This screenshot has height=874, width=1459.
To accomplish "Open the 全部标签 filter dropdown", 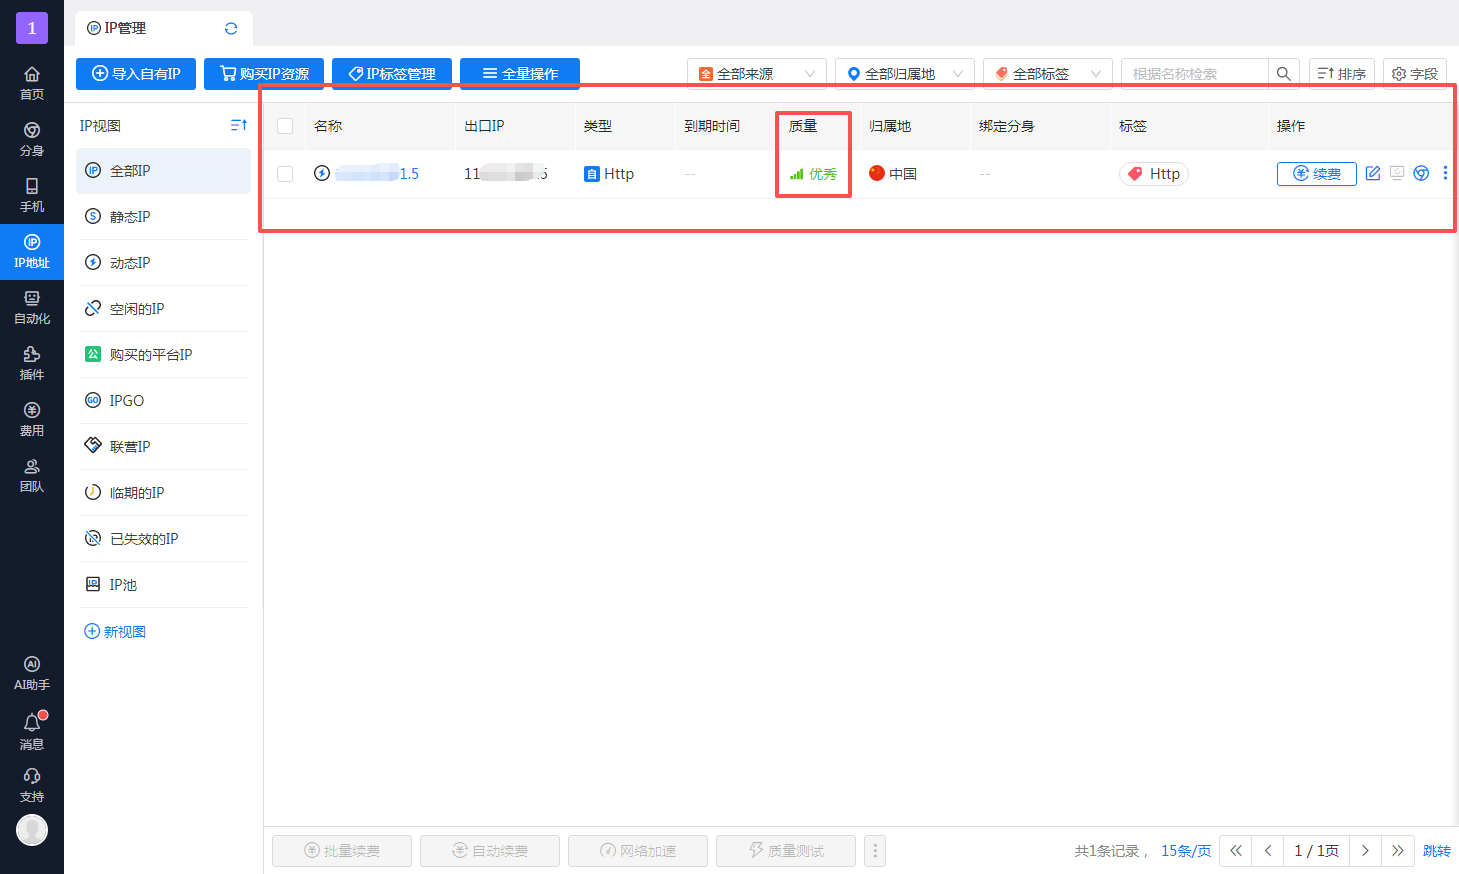I will pos(1046,72).
